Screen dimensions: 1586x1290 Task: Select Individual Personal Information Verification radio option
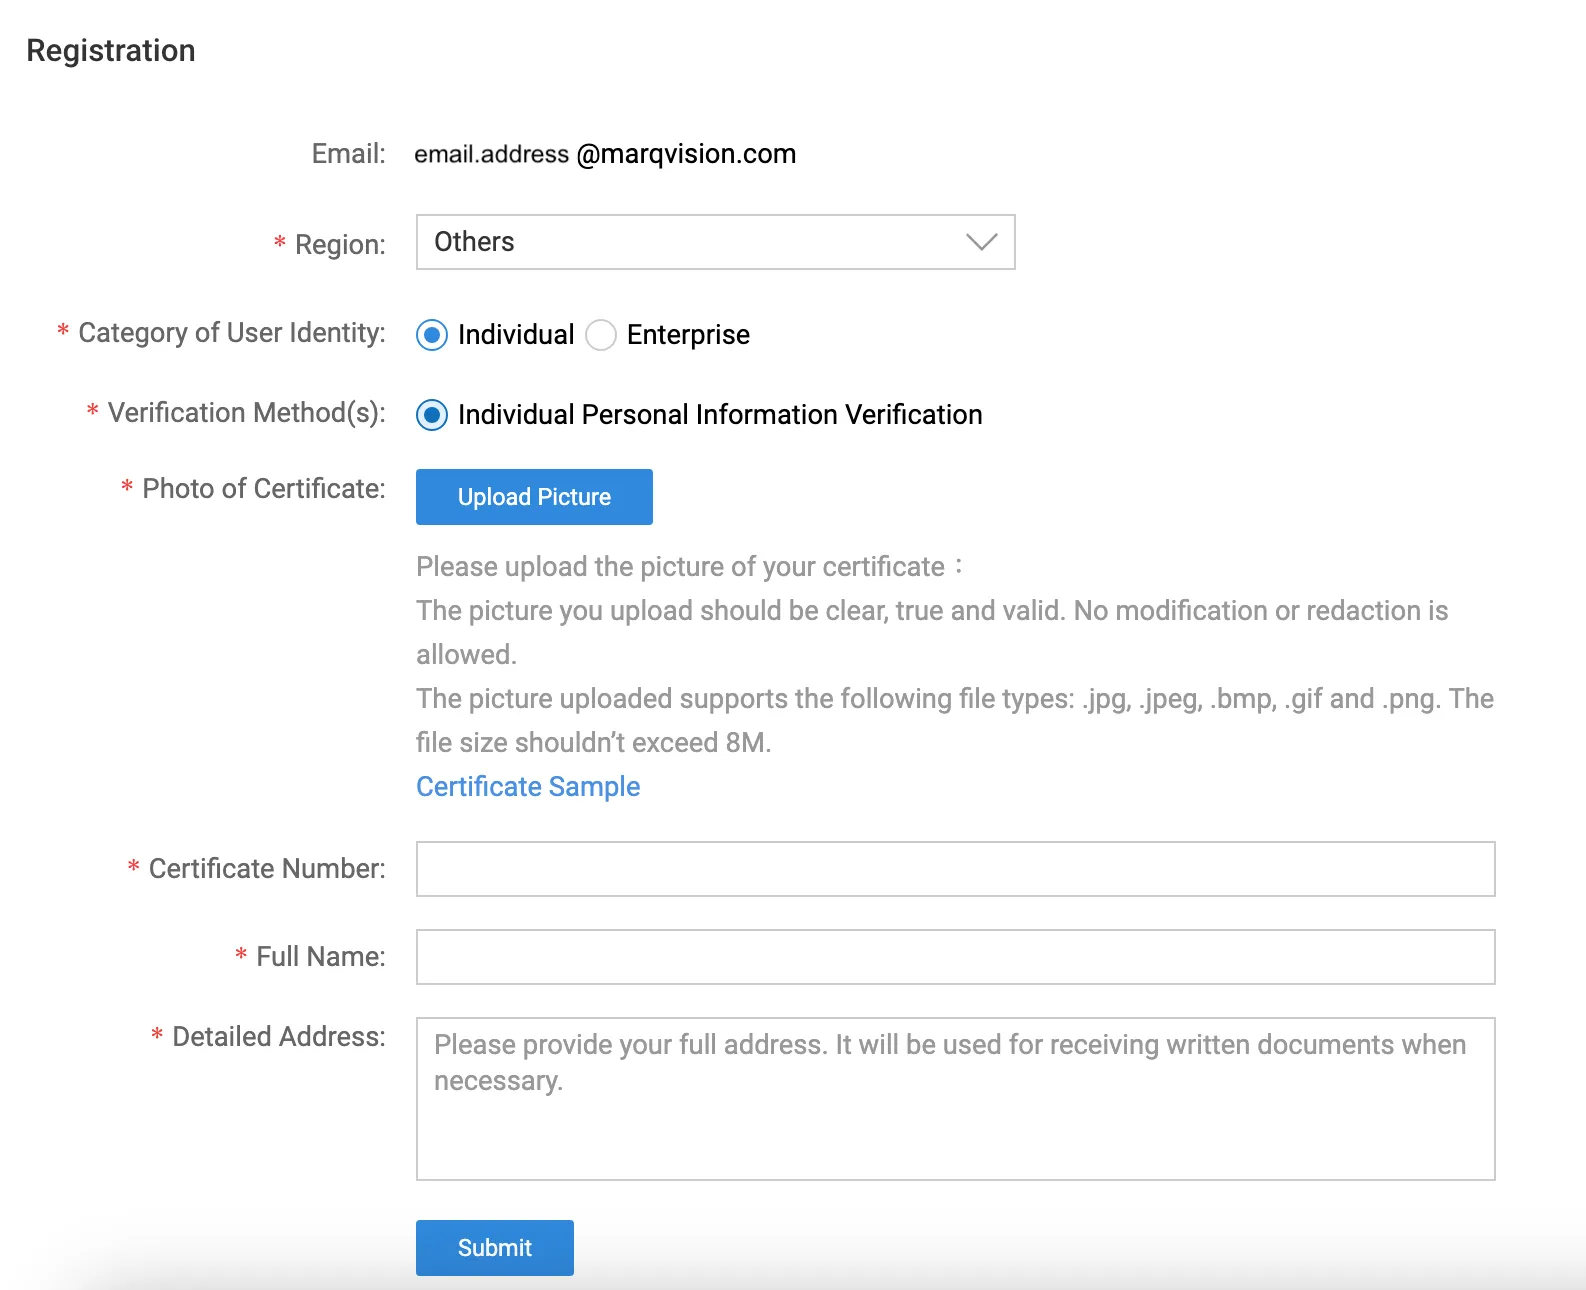tap(432, 415)
